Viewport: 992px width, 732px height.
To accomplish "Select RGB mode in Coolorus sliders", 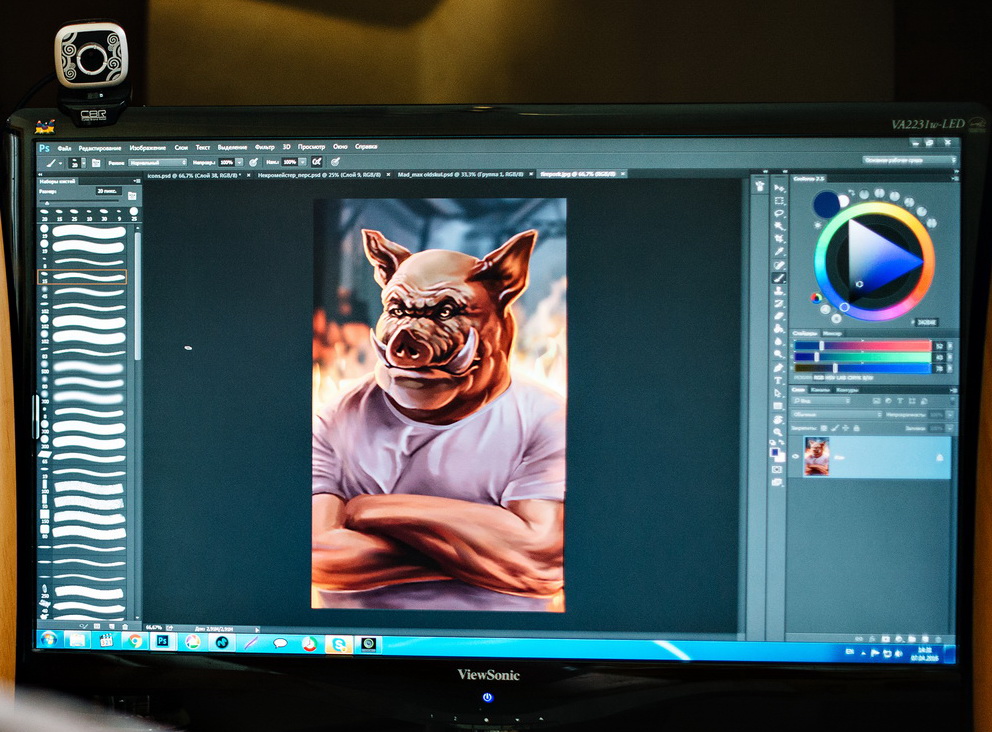I will coord(819,378).
